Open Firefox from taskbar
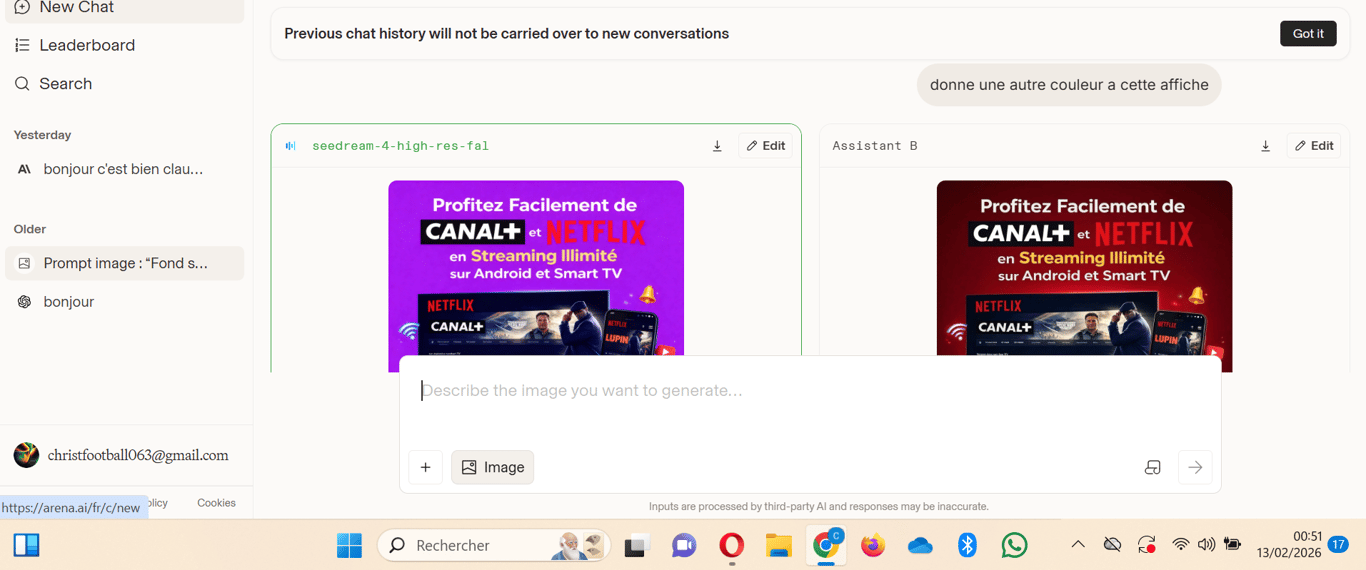 point(873,545)
